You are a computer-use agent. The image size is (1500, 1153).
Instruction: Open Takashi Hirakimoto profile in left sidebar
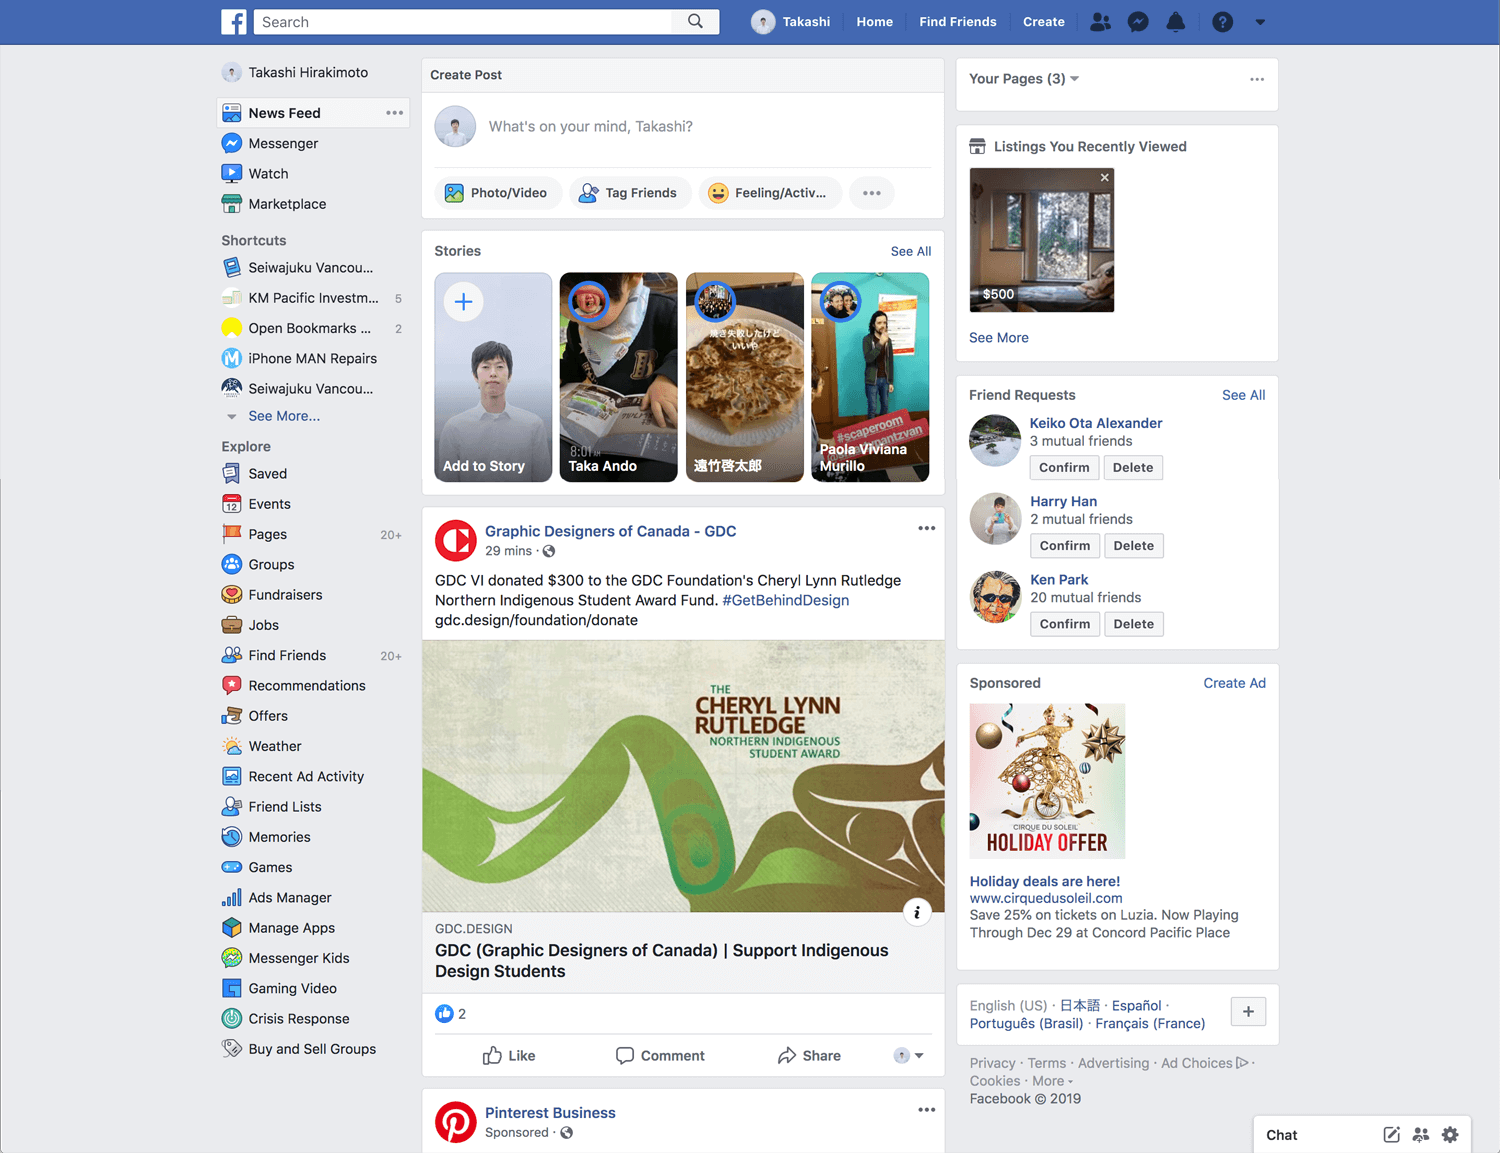(295, 72)
